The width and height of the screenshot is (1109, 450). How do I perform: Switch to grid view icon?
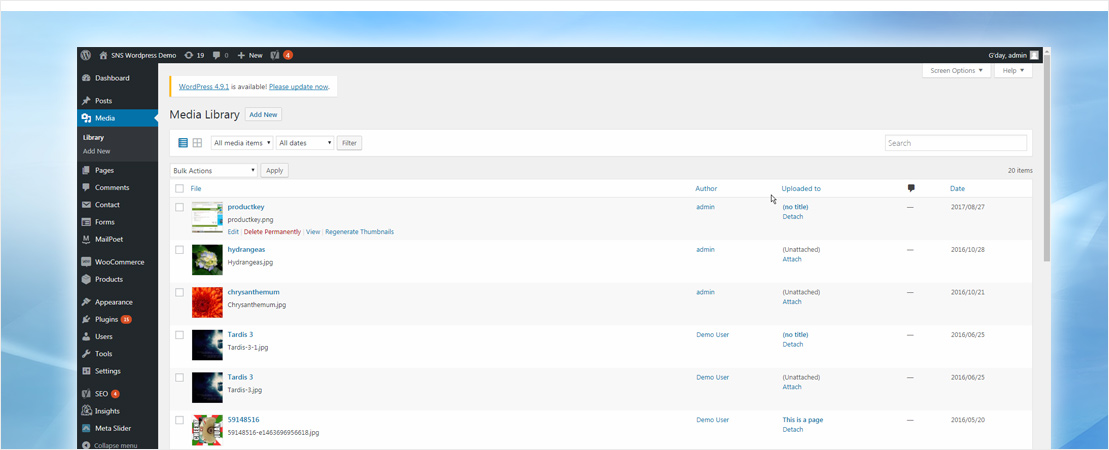(197, 143)
